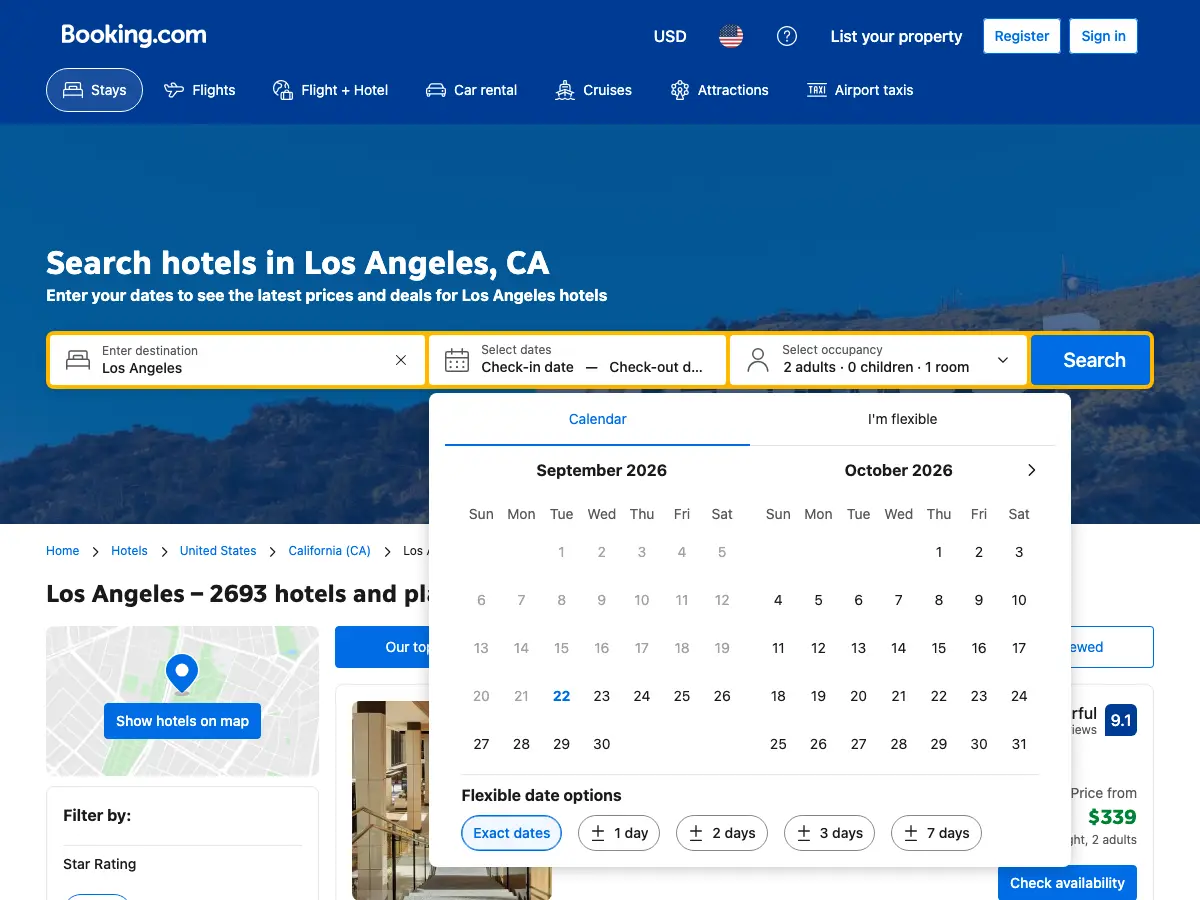The height and width of the screenshot is (900, 1200).
Task: Select the Stays tab
Action: 95,90
